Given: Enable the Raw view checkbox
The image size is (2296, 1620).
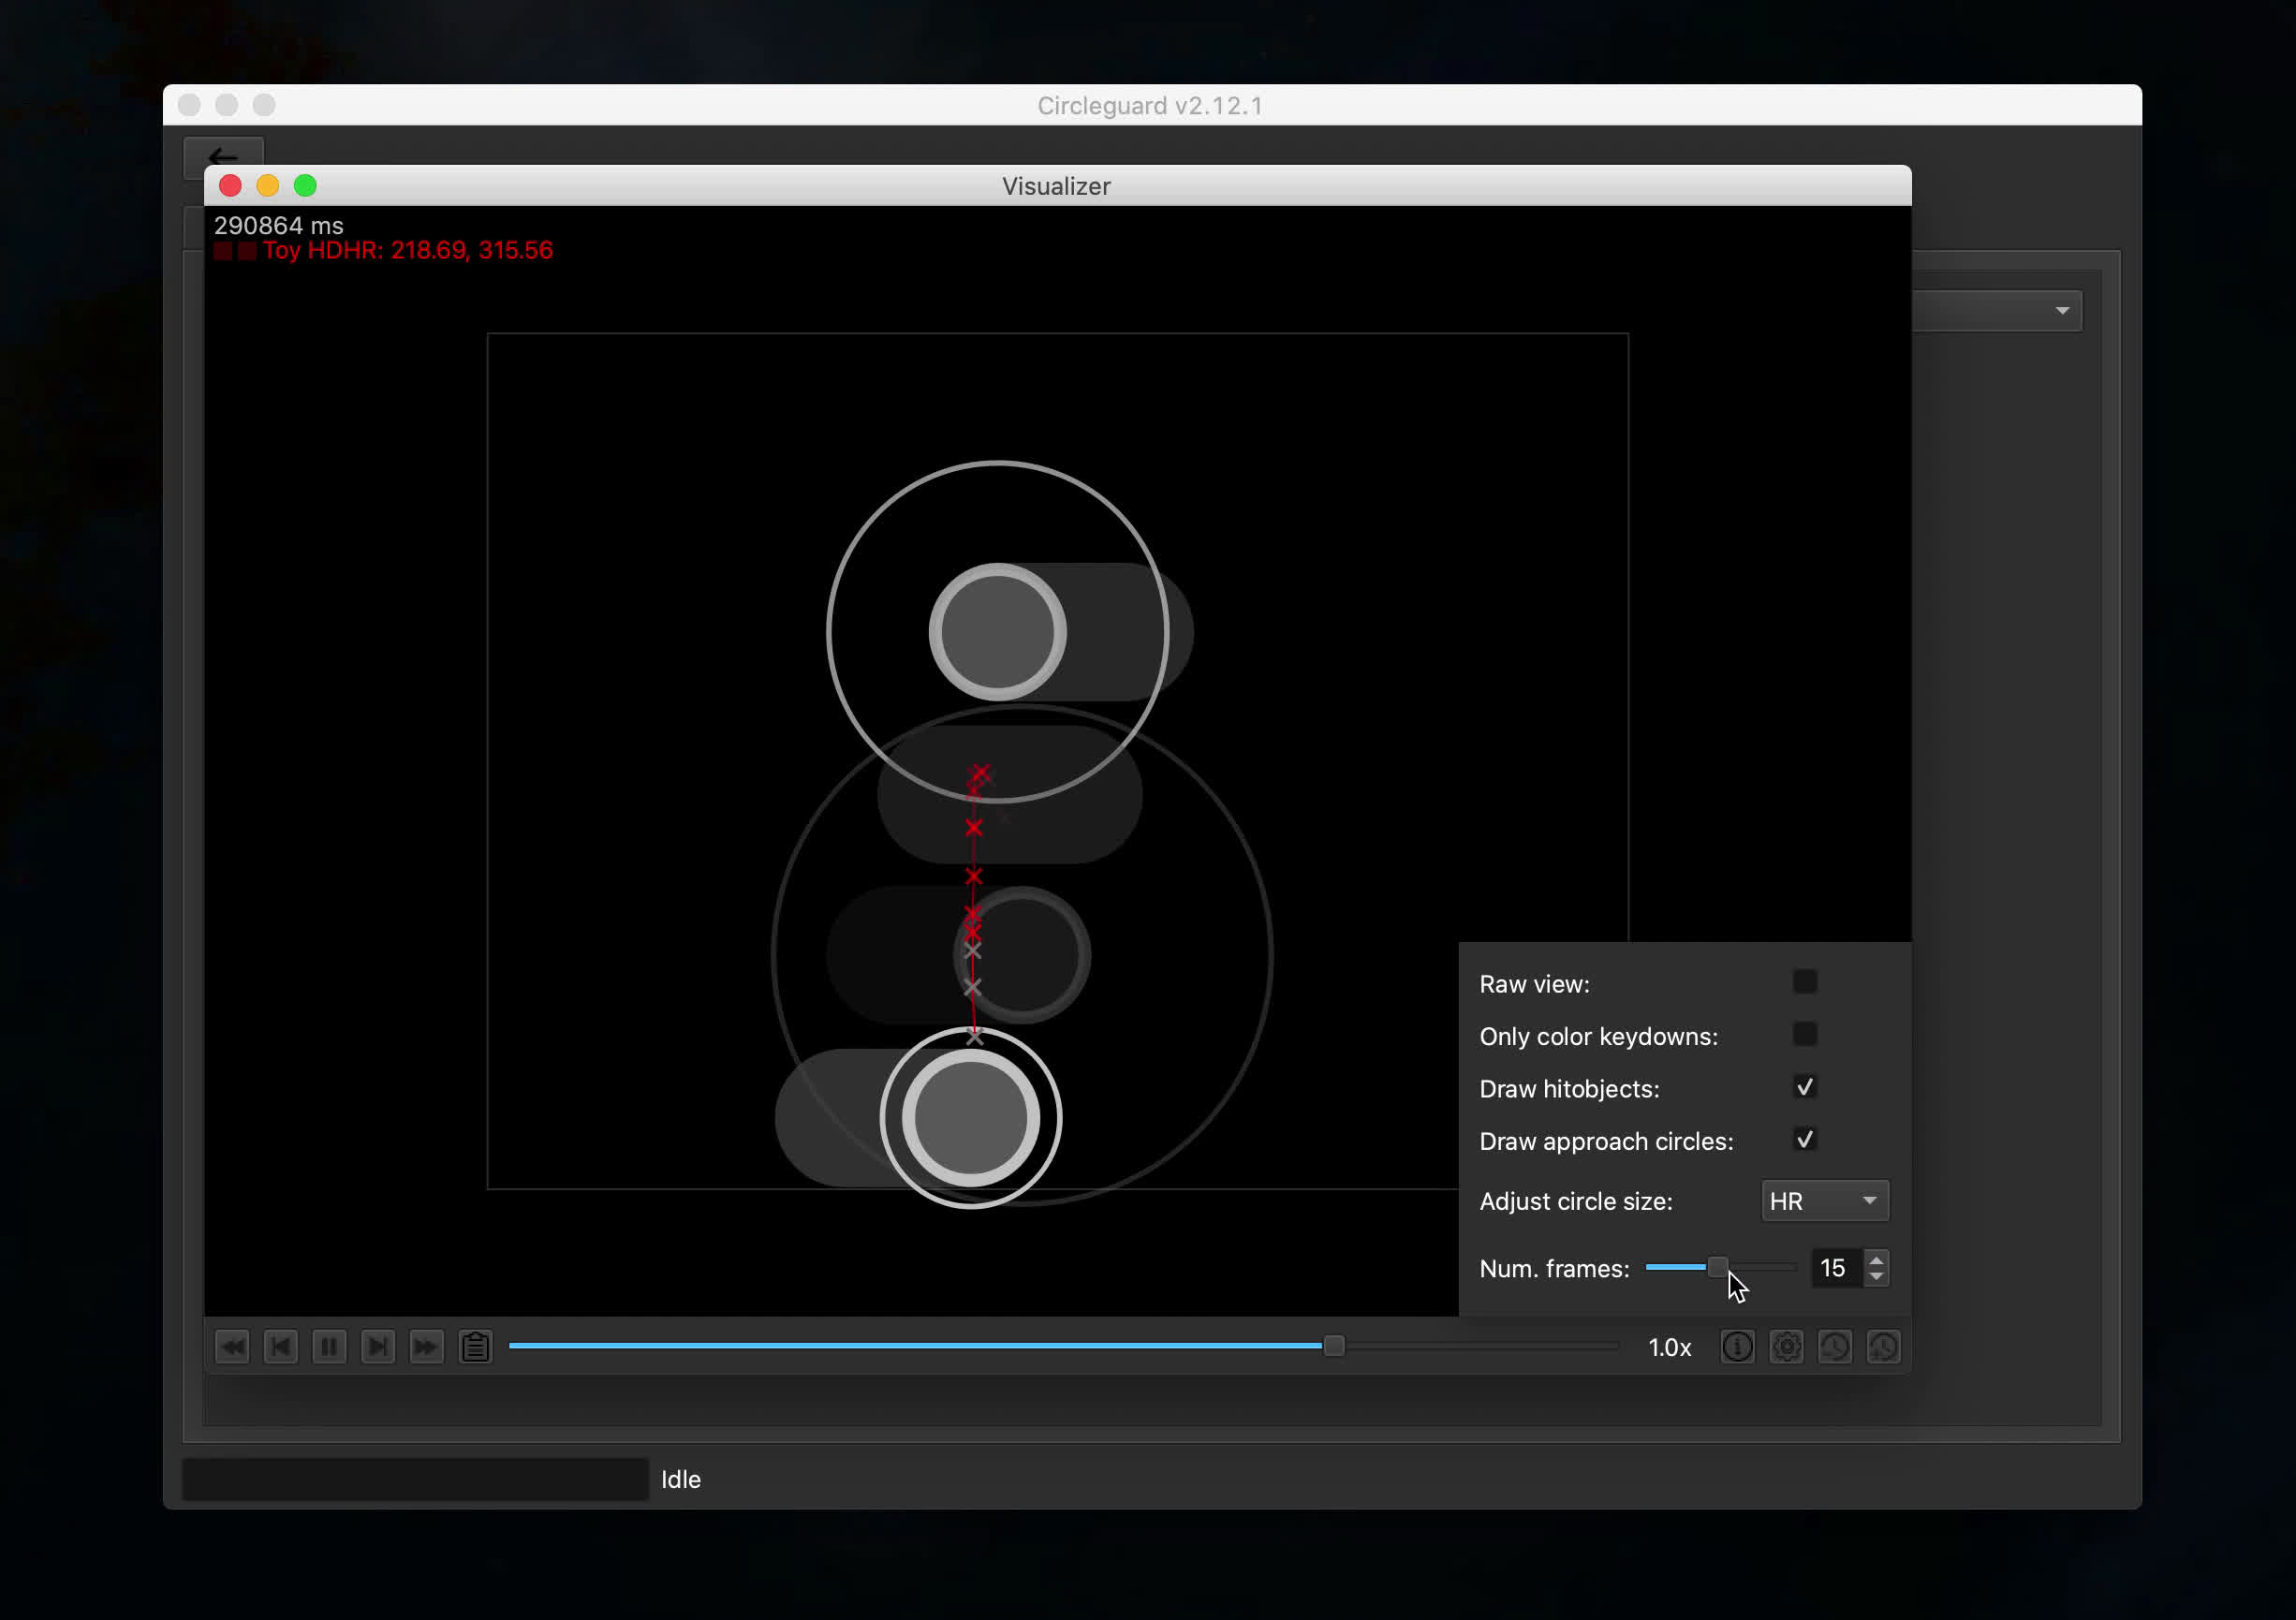Looking at the screenshot, I should [x=1805, y=982].
